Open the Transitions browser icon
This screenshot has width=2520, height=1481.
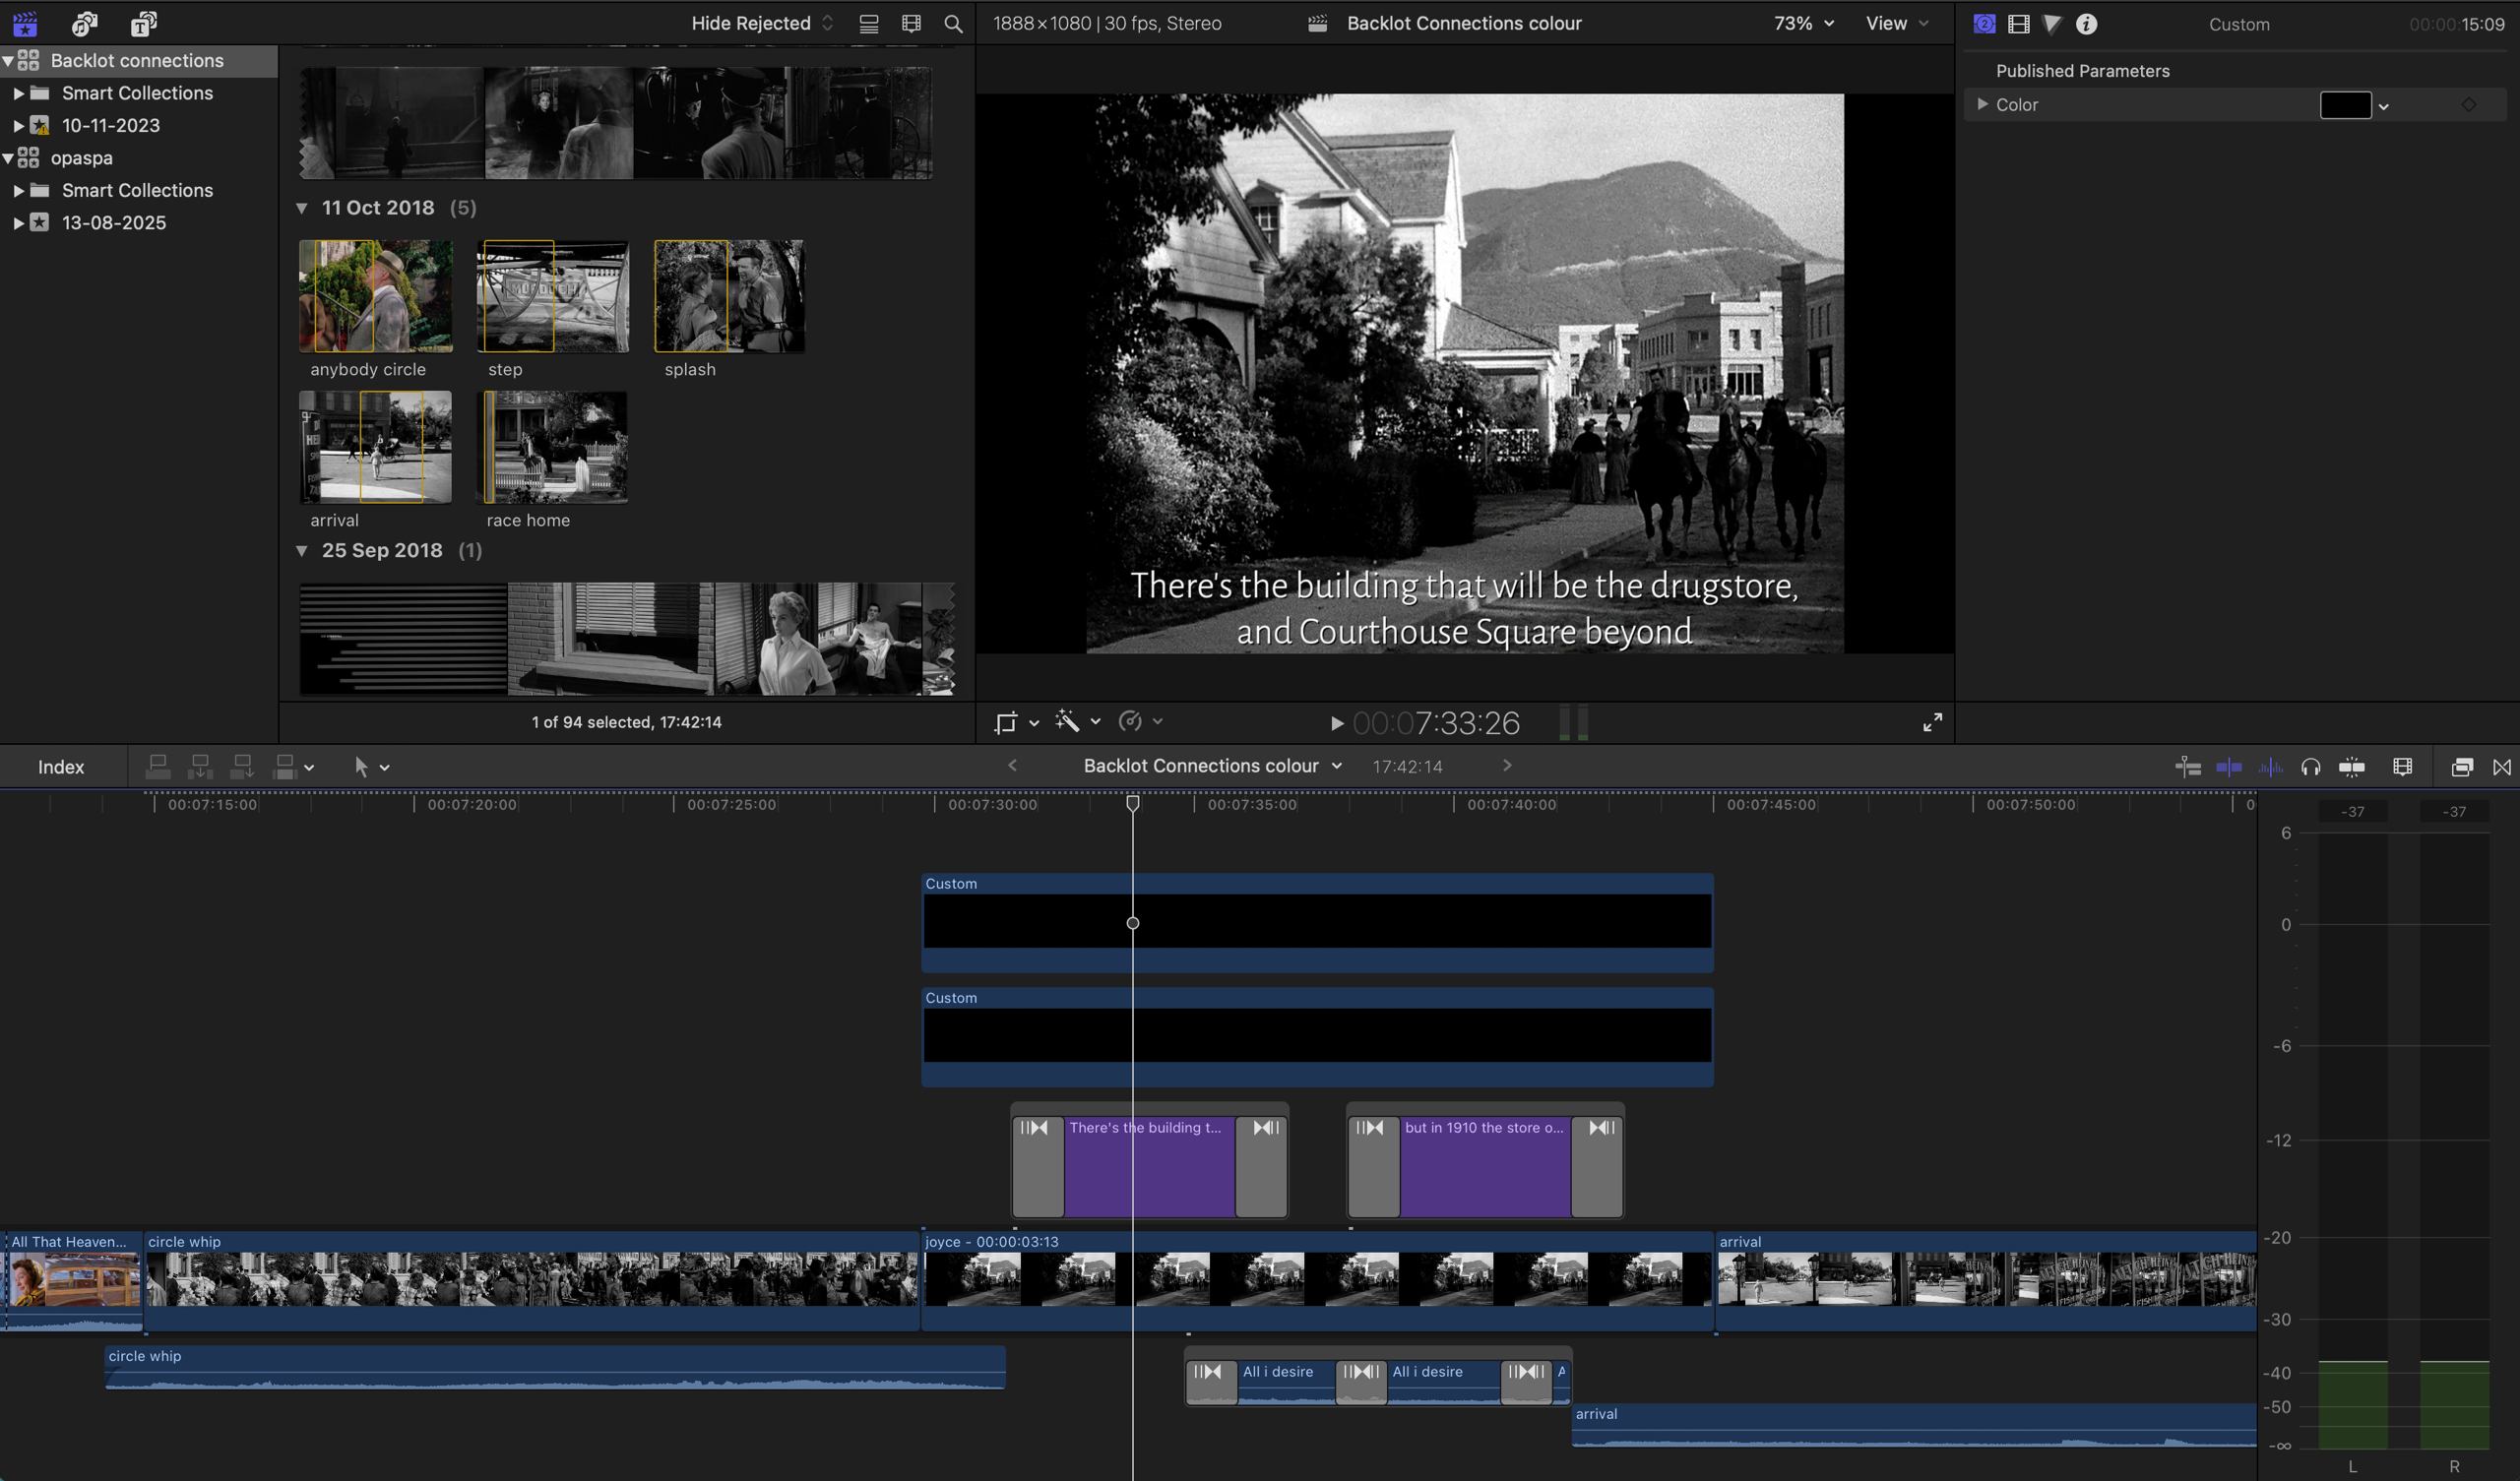tap(2501, 767)
